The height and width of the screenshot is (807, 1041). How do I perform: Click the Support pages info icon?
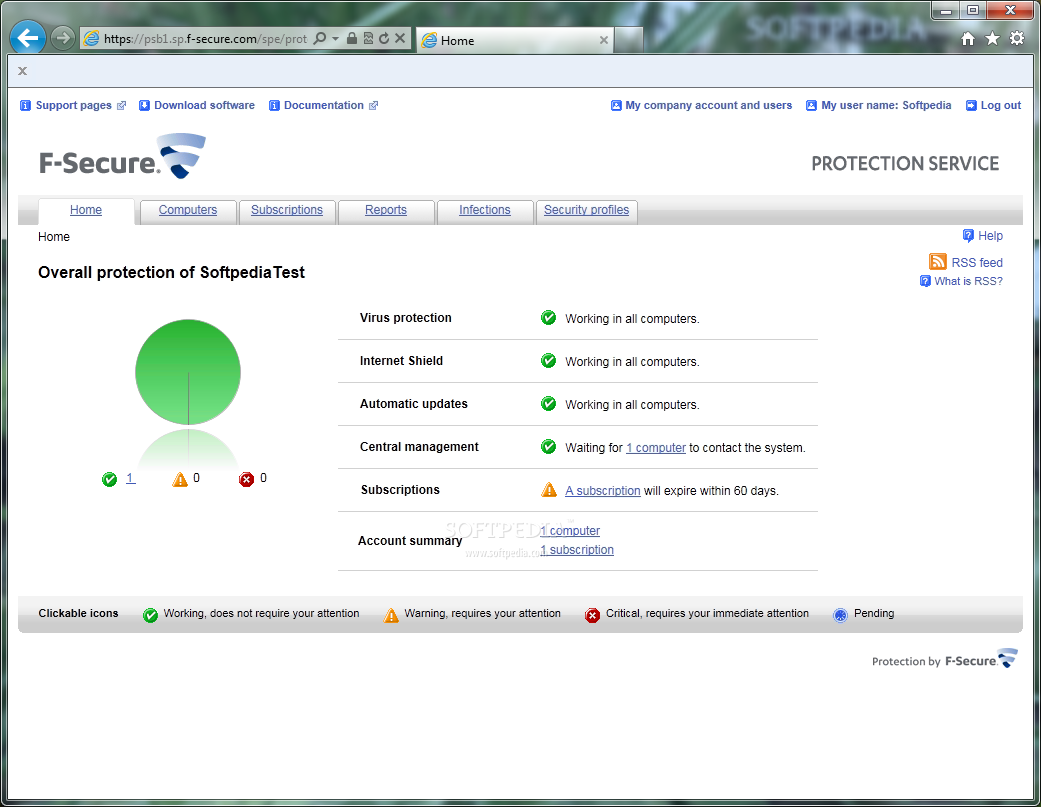25,106
